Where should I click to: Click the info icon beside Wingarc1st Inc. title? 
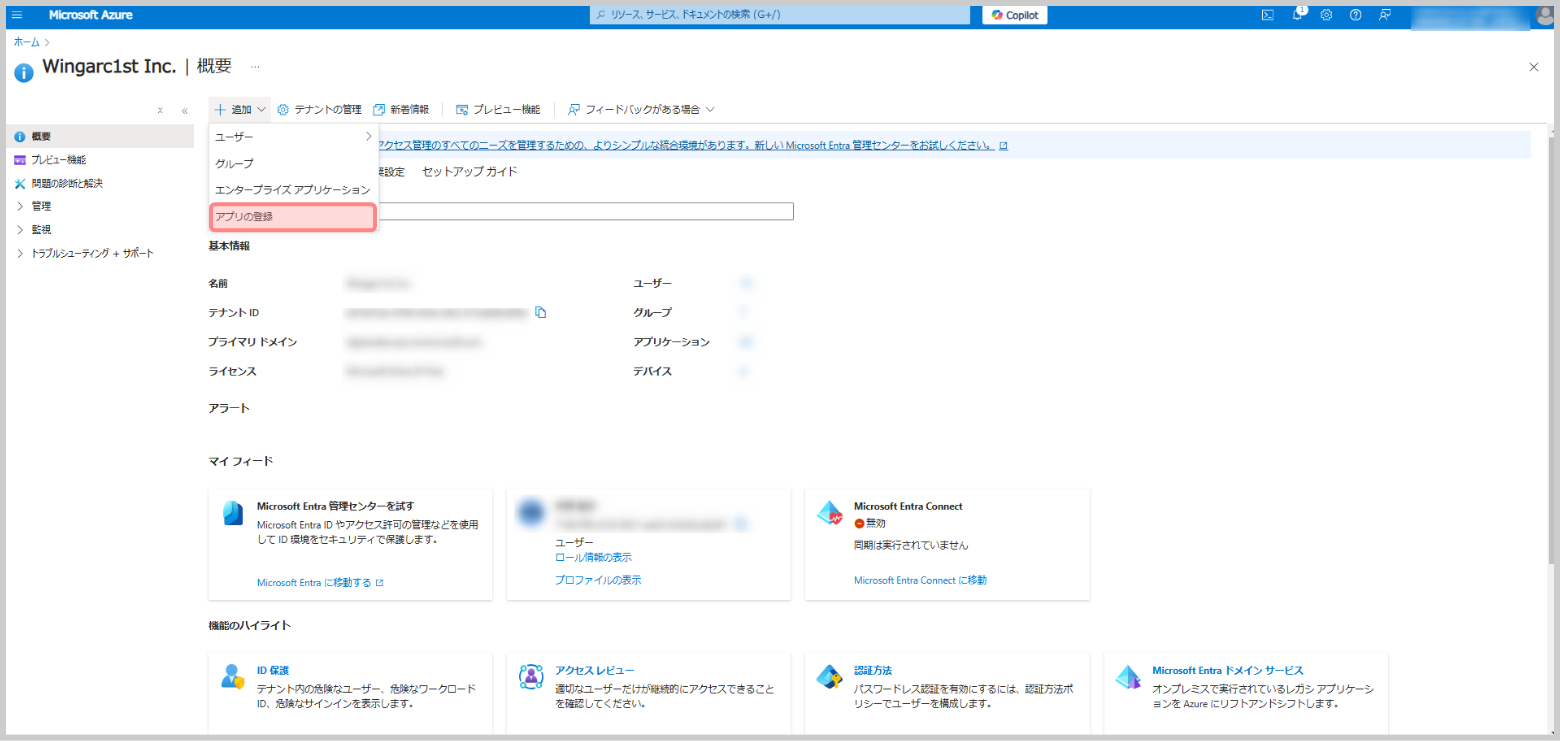(24, 72)
